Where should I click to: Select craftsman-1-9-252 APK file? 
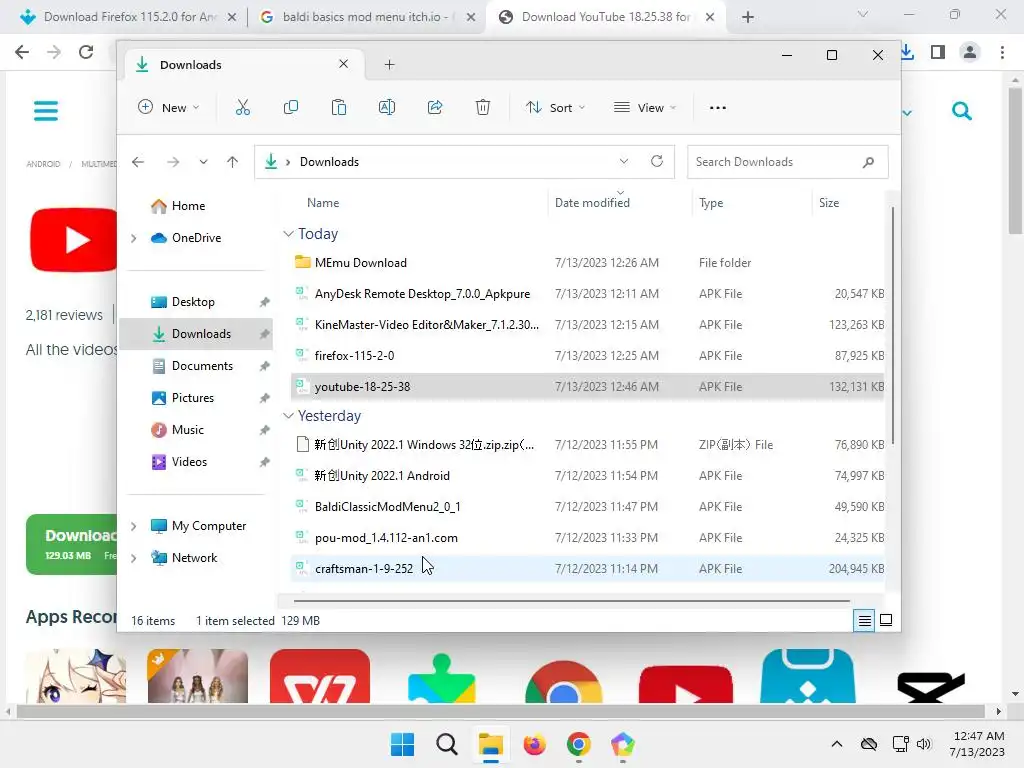(x=588, y=569)
